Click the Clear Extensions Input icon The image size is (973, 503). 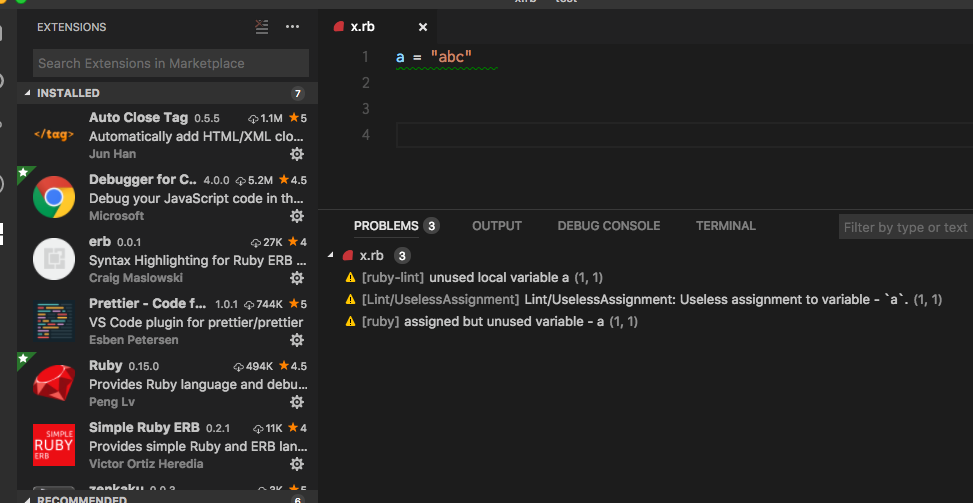coord(262,27)
